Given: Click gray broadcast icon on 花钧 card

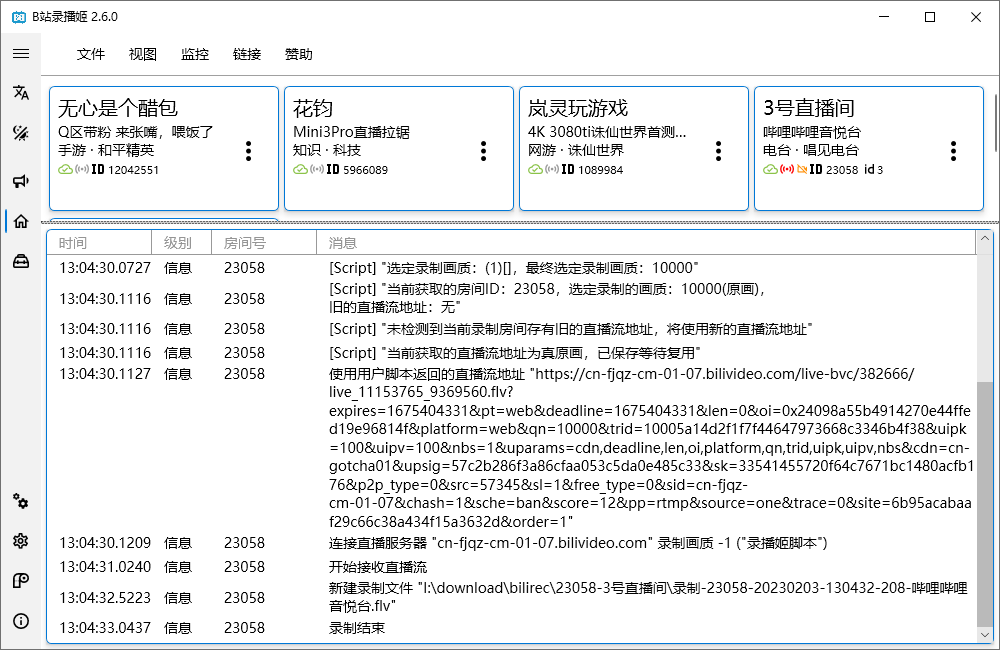Looking at the screenshot, I should tap(317, 170).
